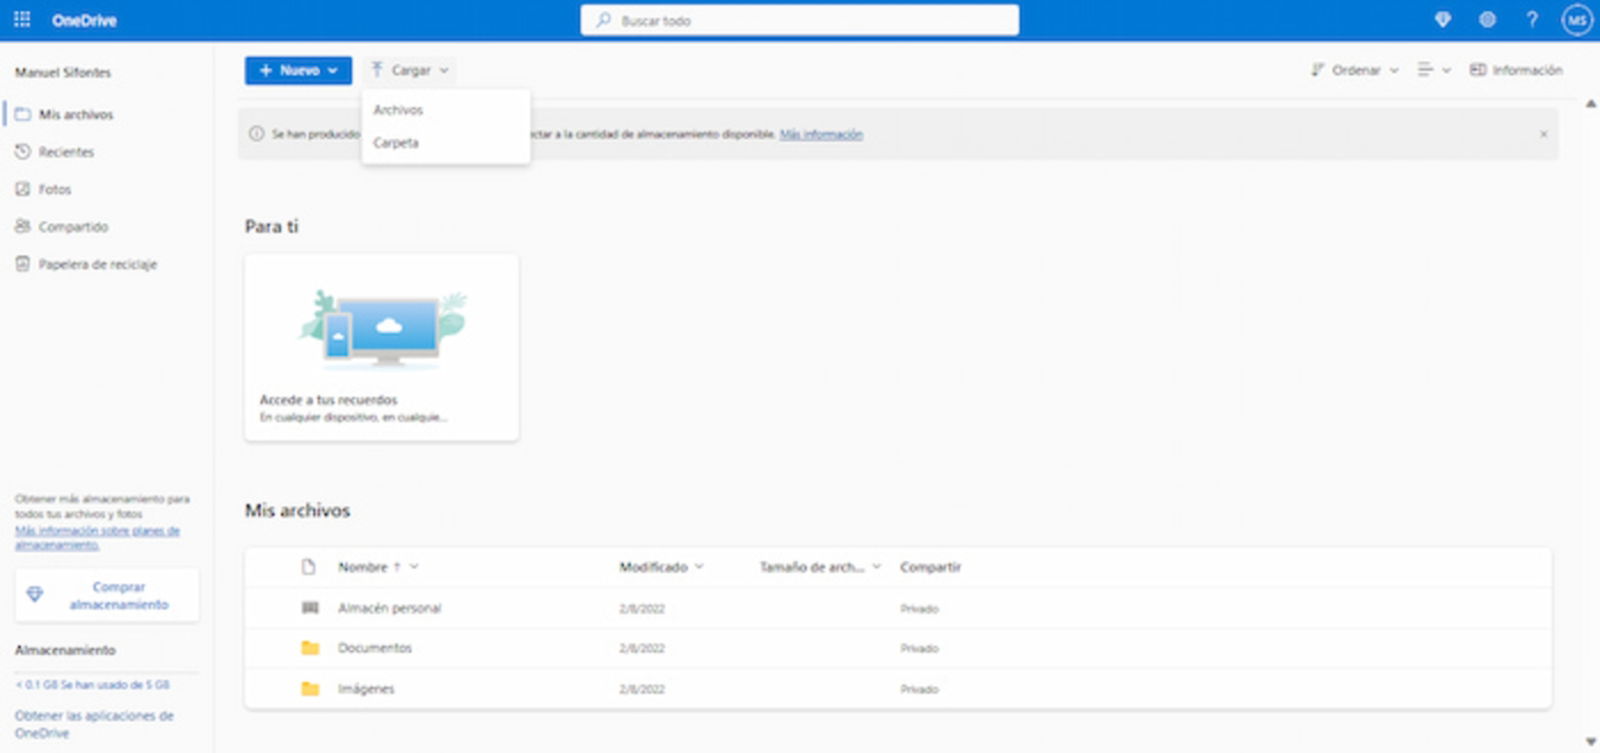
Task: Open the Ordenar sort dropdown
Action: 1355,70
